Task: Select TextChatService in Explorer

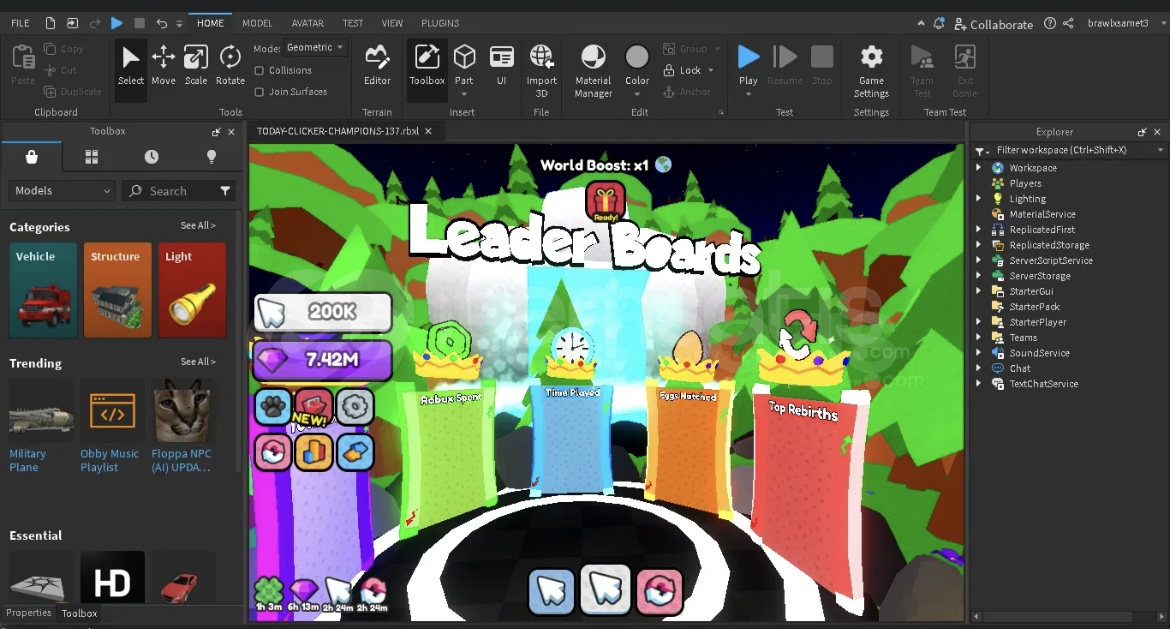Action: 1043,384
